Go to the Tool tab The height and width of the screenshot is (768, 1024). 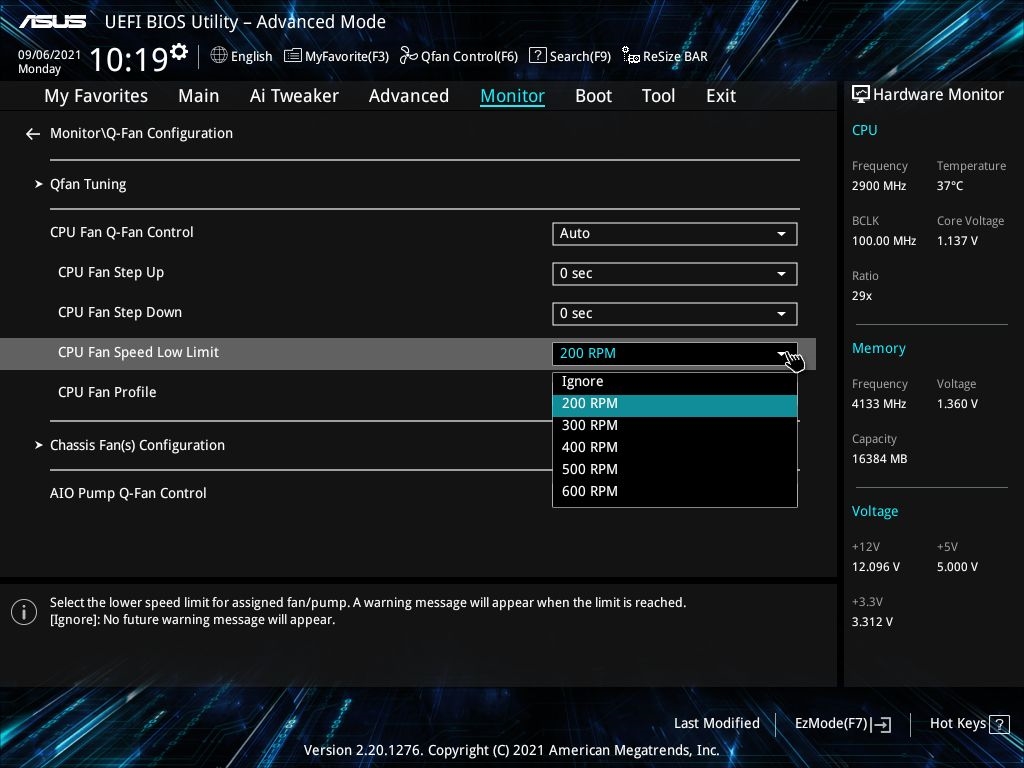point(658,96)
